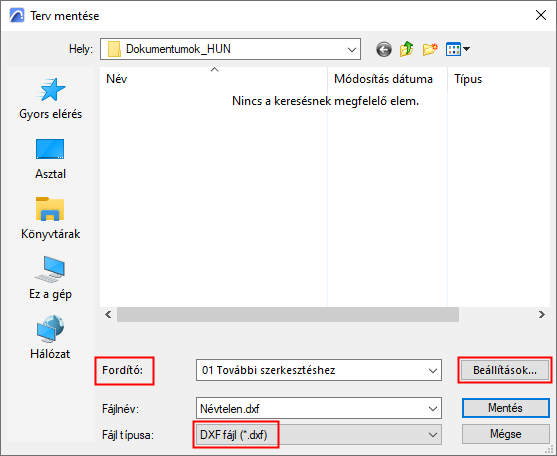This screenshot has width=557, height=456.
Task: Close the Terv mentése dialog
Action: click(x=541, y=15)
